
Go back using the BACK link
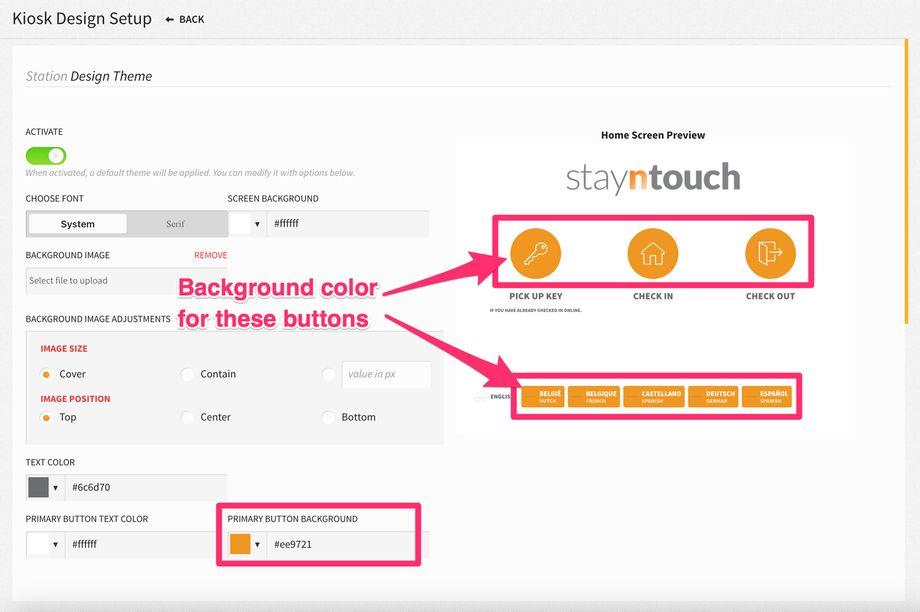[x=185, y=19]
